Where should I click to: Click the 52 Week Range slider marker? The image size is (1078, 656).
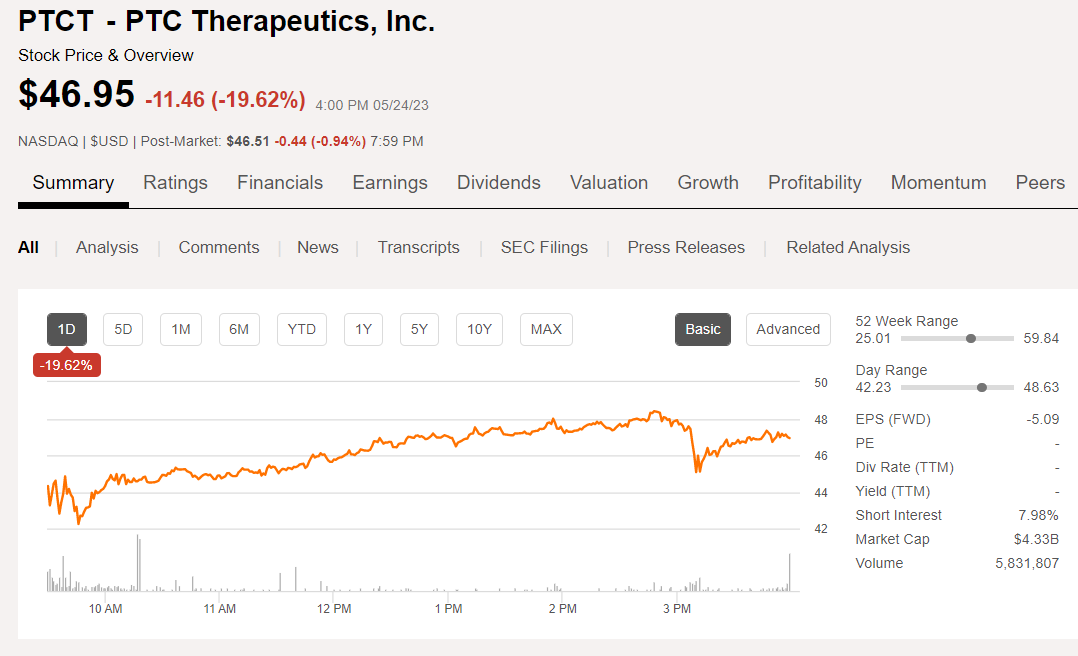[x=971, y=339]
